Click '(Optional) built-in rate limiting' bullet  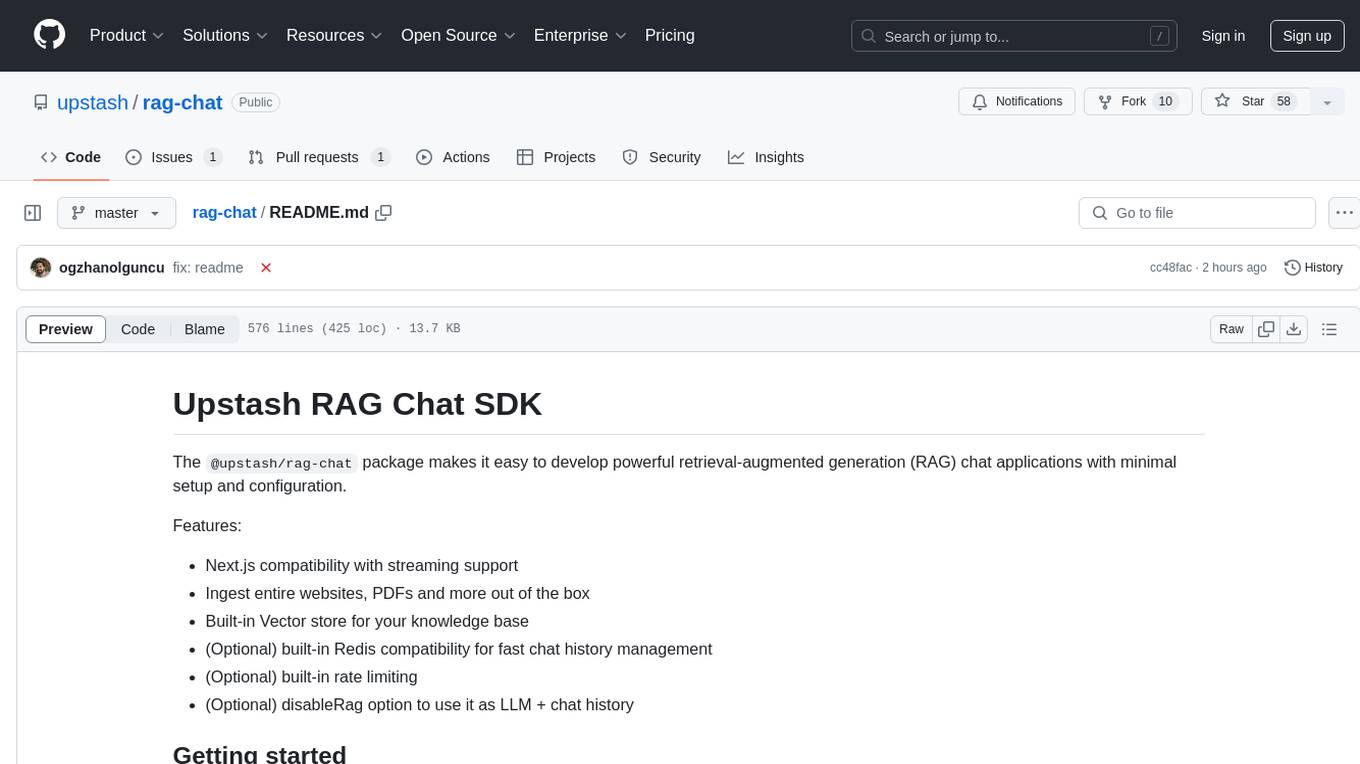pyautogui.click(x=311, y=677)
